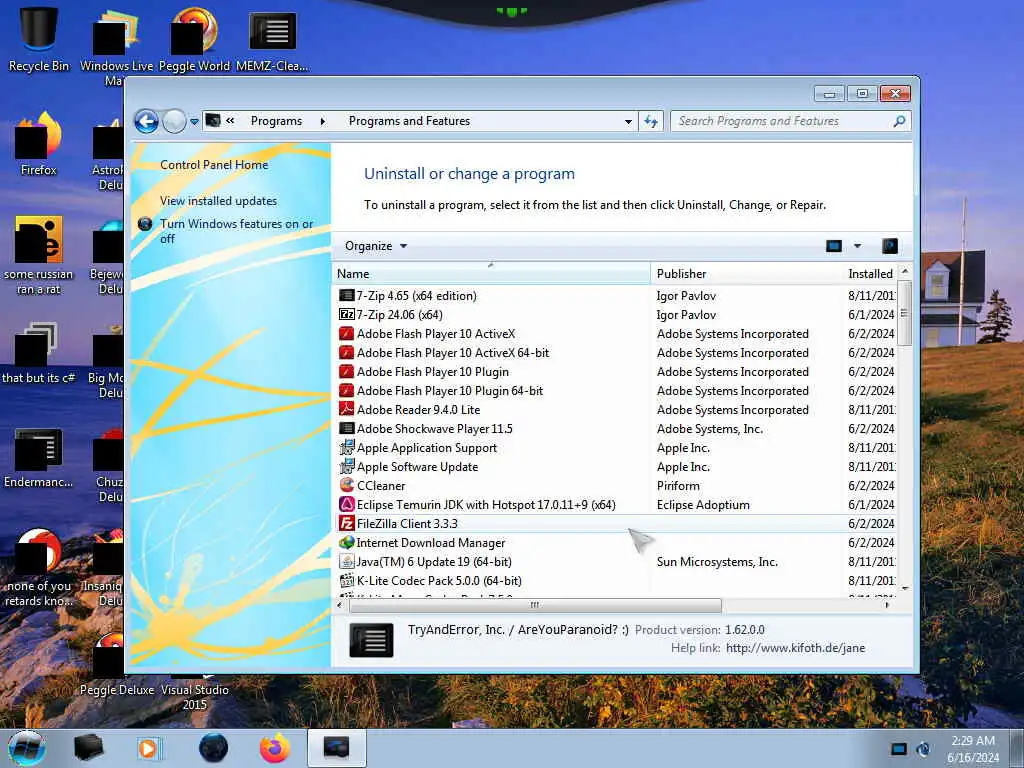Click the FileZilla program icon
This screenshot has width=1024, height=768.
pyautogui.click(x=347, y=524)
